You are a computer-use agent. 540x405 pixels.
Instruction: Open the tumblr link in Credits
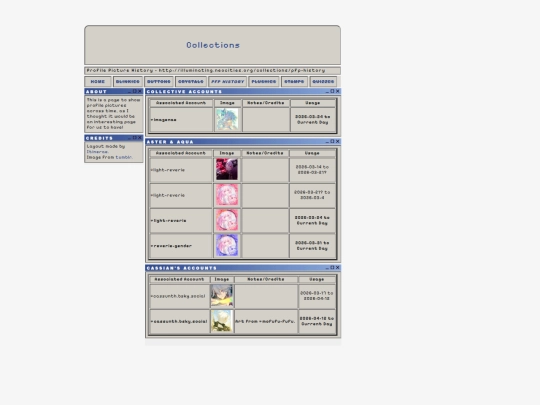pyautogui.click(x=124, y=157)
